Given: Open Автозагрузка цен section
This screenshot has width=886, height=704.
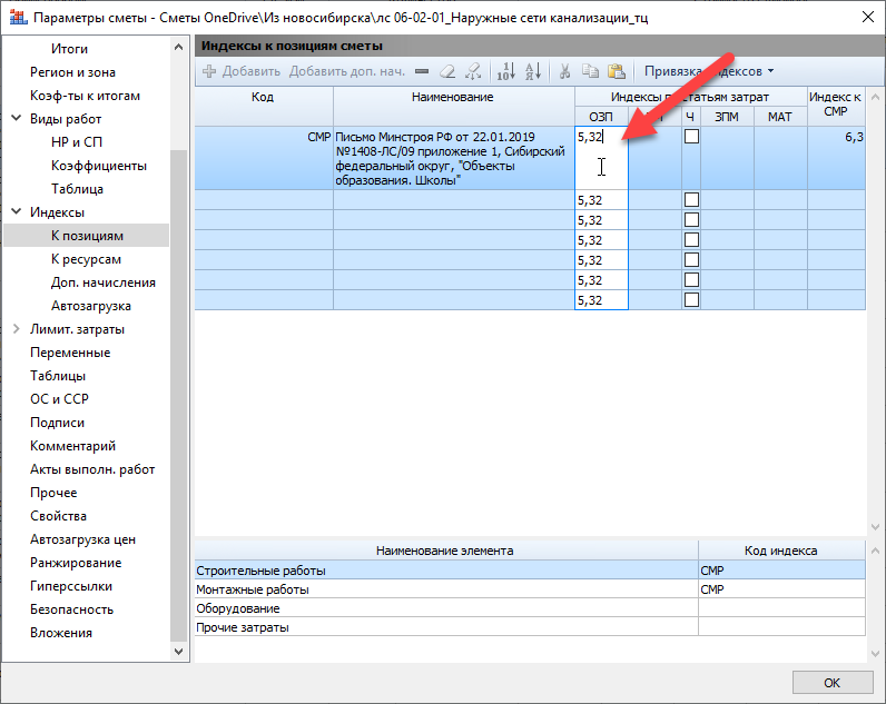Looking at the screenshot, I should click(x=82, y=540).
